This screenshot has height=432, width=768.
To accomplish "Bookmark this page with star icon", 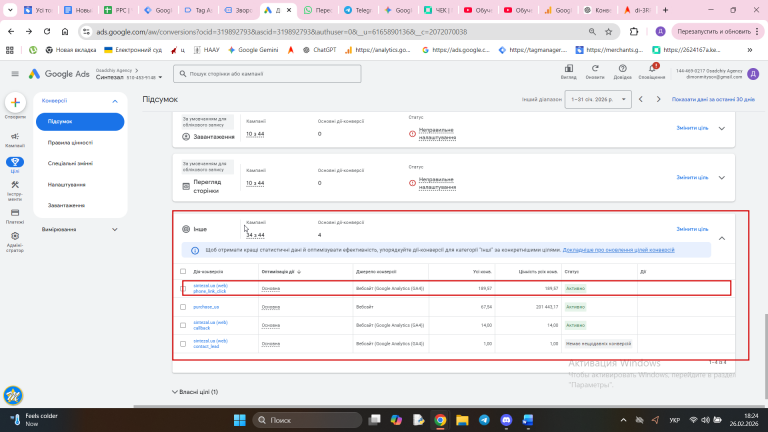I will 608,31.
